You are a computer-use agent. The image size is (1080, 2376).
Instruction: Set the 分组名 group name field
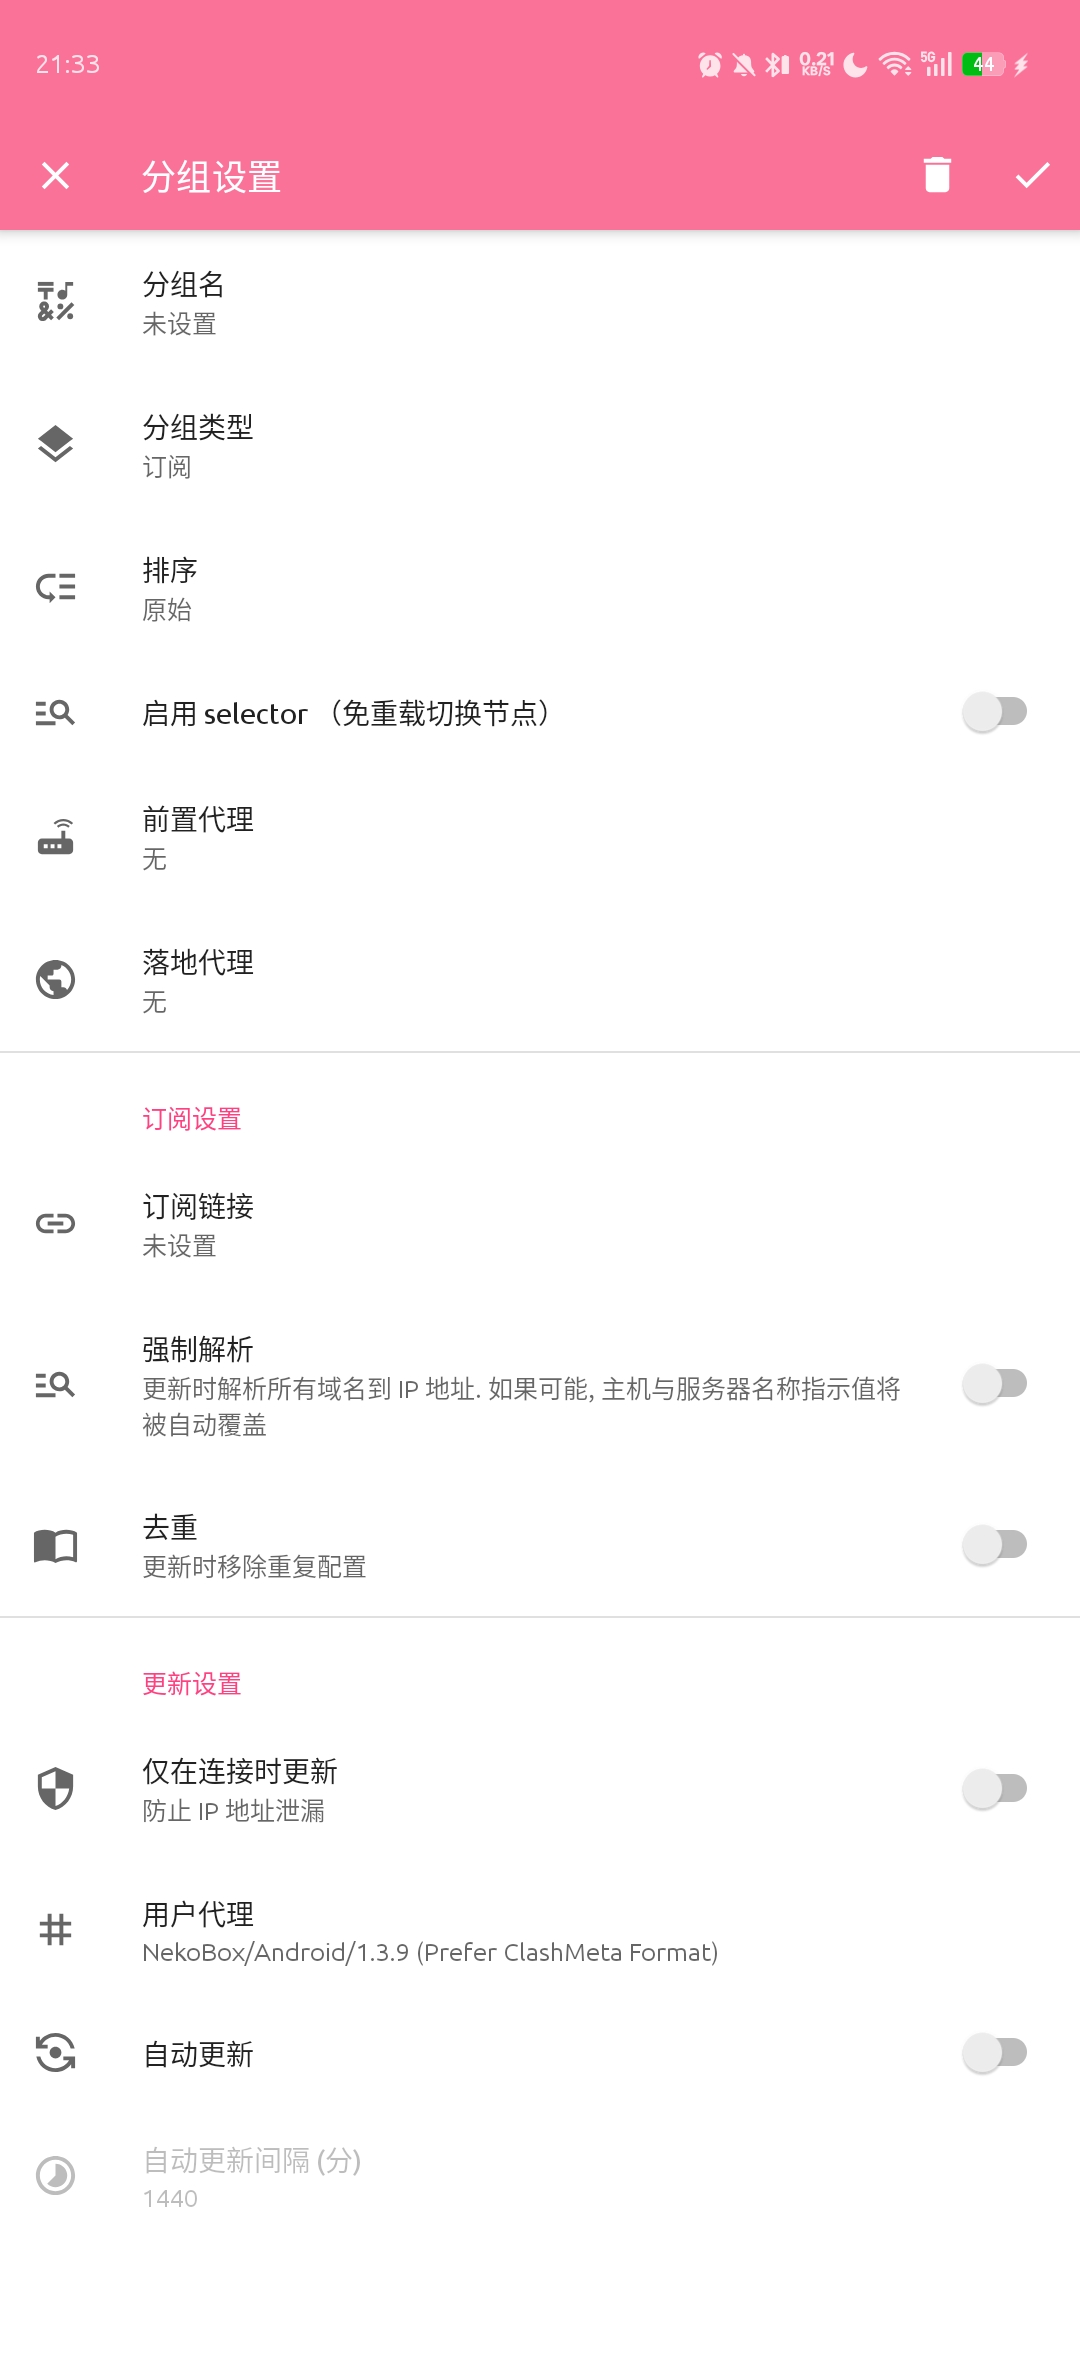[x=400, y=302]
